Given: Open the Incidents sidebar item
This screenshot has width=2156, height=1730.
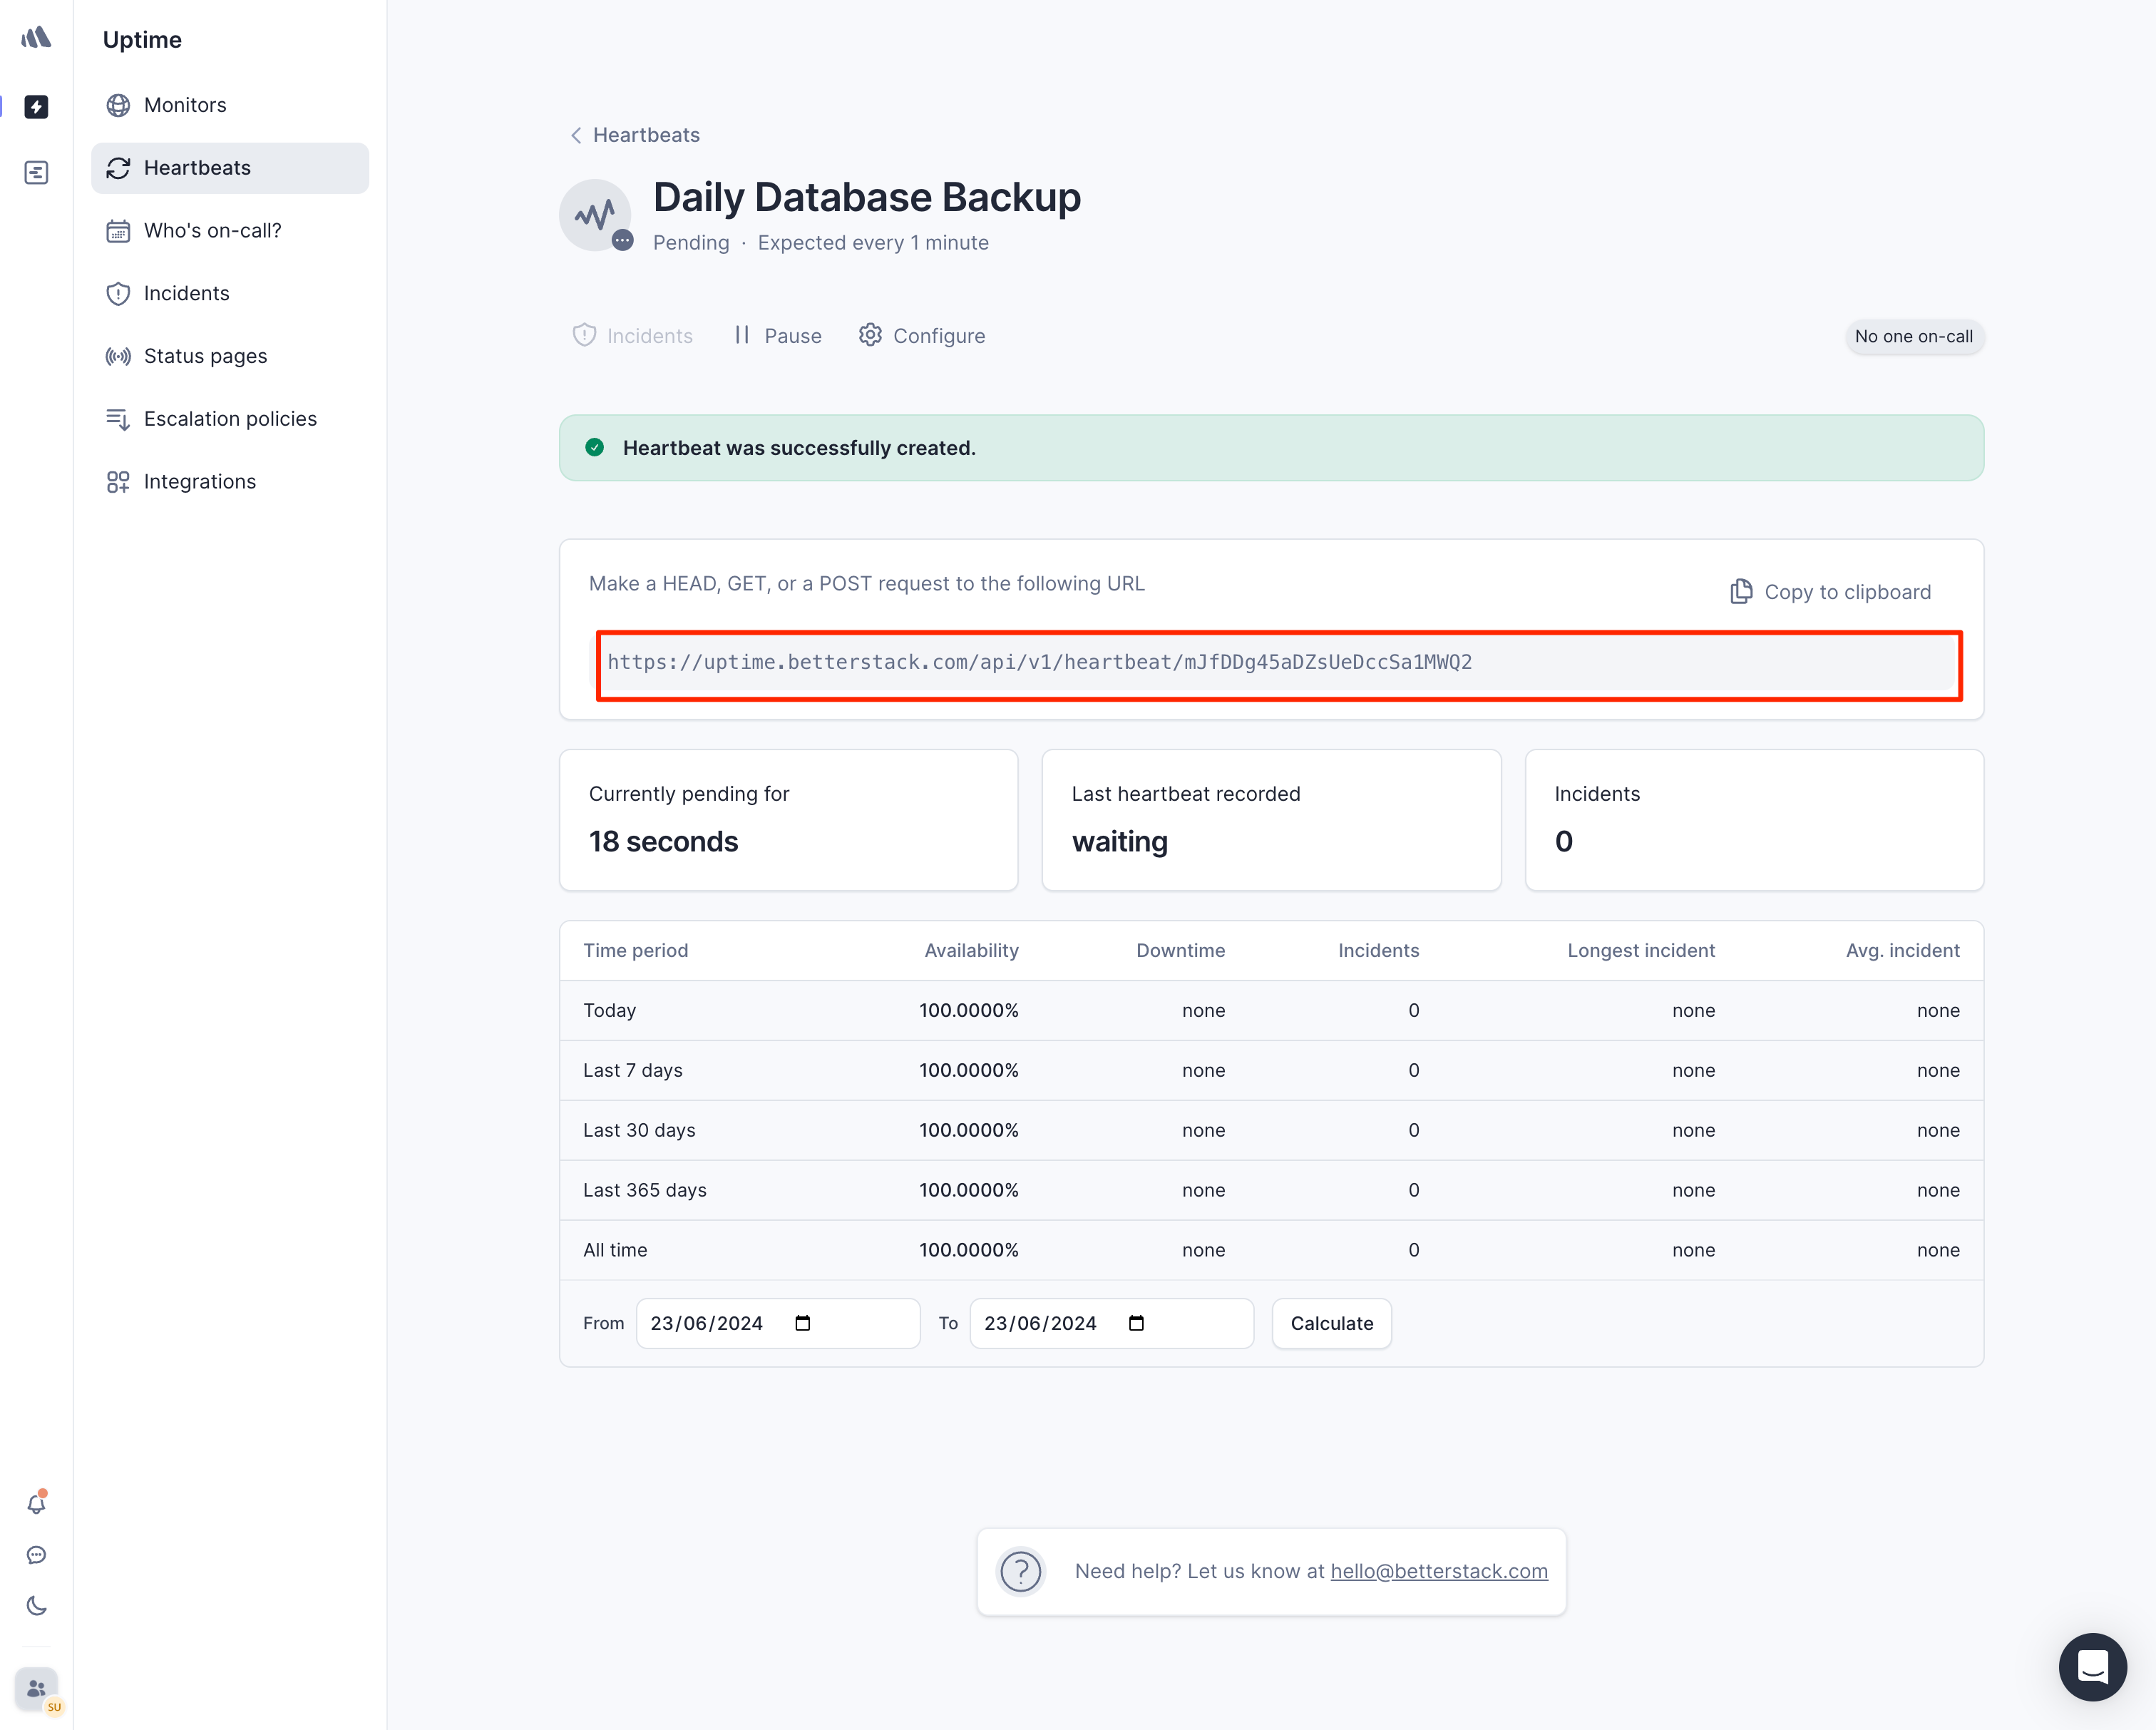Looking at the screenshot, I should pyautogui.click(x=230, y=293).
